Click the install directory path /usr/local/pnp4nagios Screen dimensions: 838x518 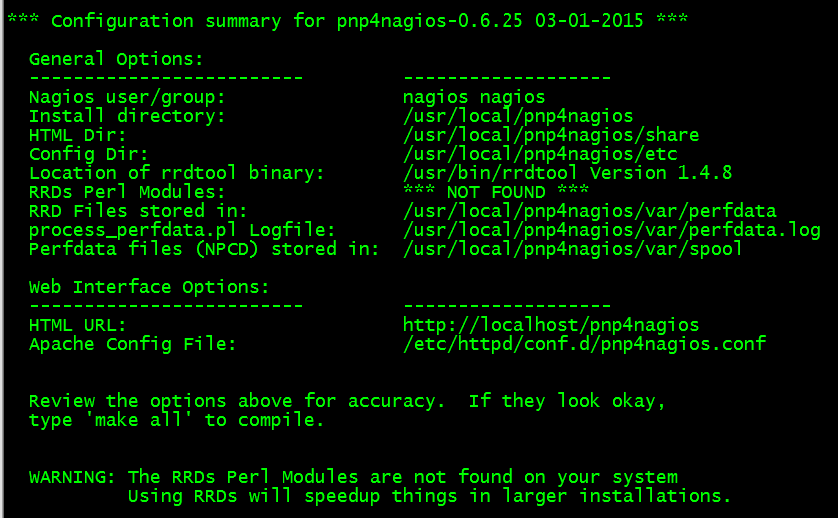click(518, 116)
